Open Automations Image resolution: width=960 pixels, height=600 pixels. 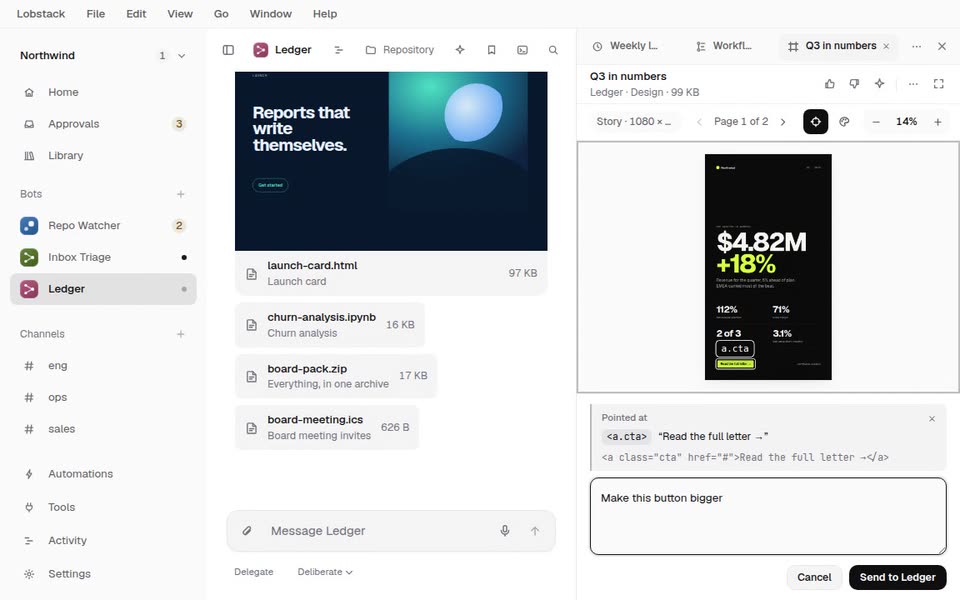103,474
